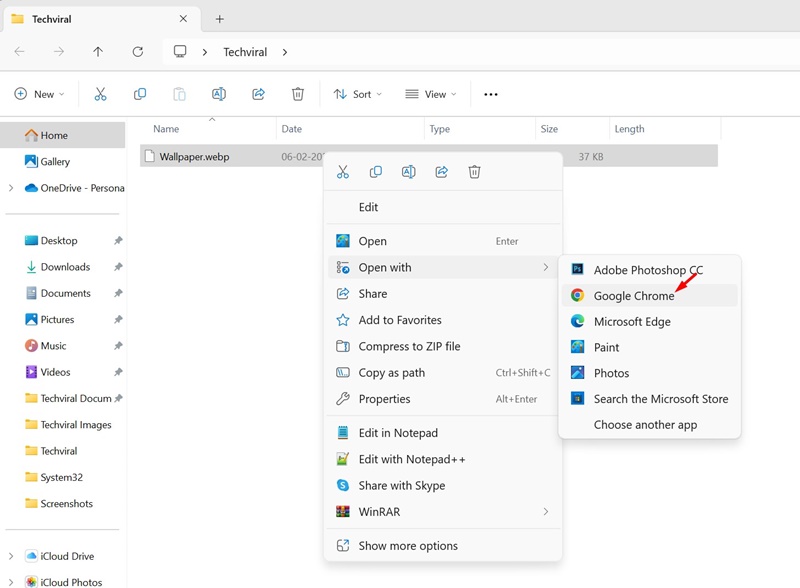This screenshot has width=800, height=588.
Task: Open the See more three-dots menu
Action: point(490,94)
